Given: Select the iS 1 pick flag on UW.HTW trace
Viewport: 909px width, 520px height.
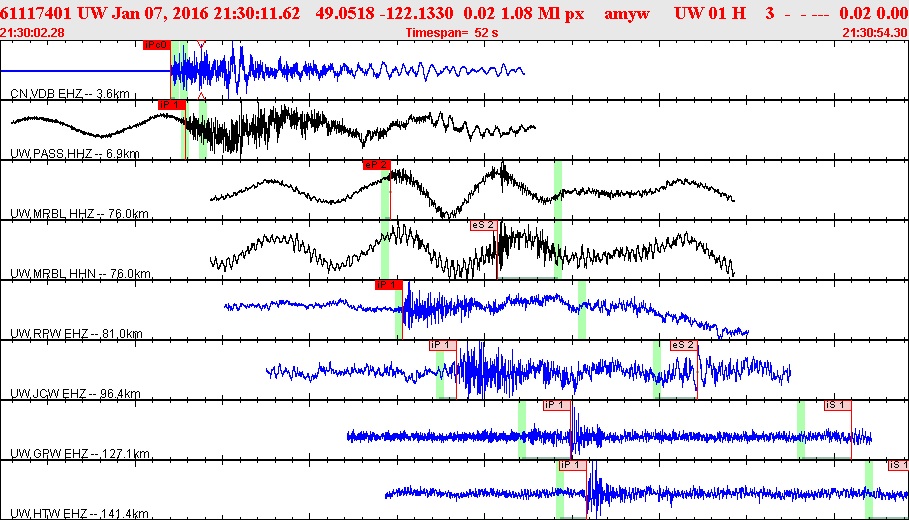Looking at the screenshot, I should click(x=899, y=465).
